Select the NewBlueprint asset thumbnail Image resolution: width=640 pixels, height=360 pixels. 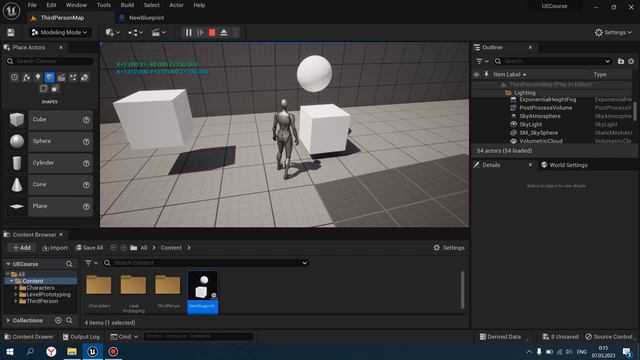pyautogui.click(x=203, y=292)
